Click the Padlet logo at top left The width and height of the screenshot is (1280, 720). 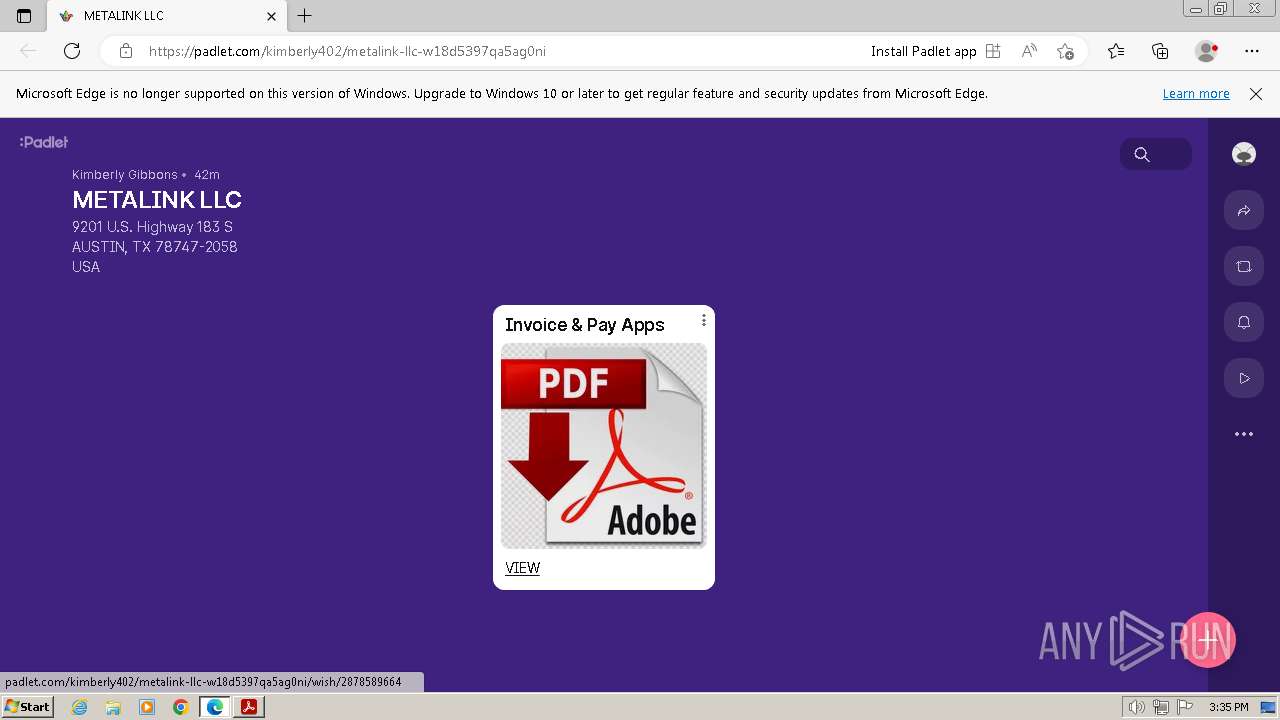point(44,142)
